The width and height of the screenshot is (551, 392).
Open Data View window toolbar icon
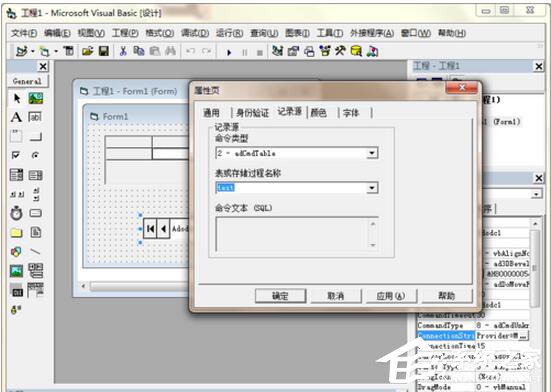(x=356, y=52)
